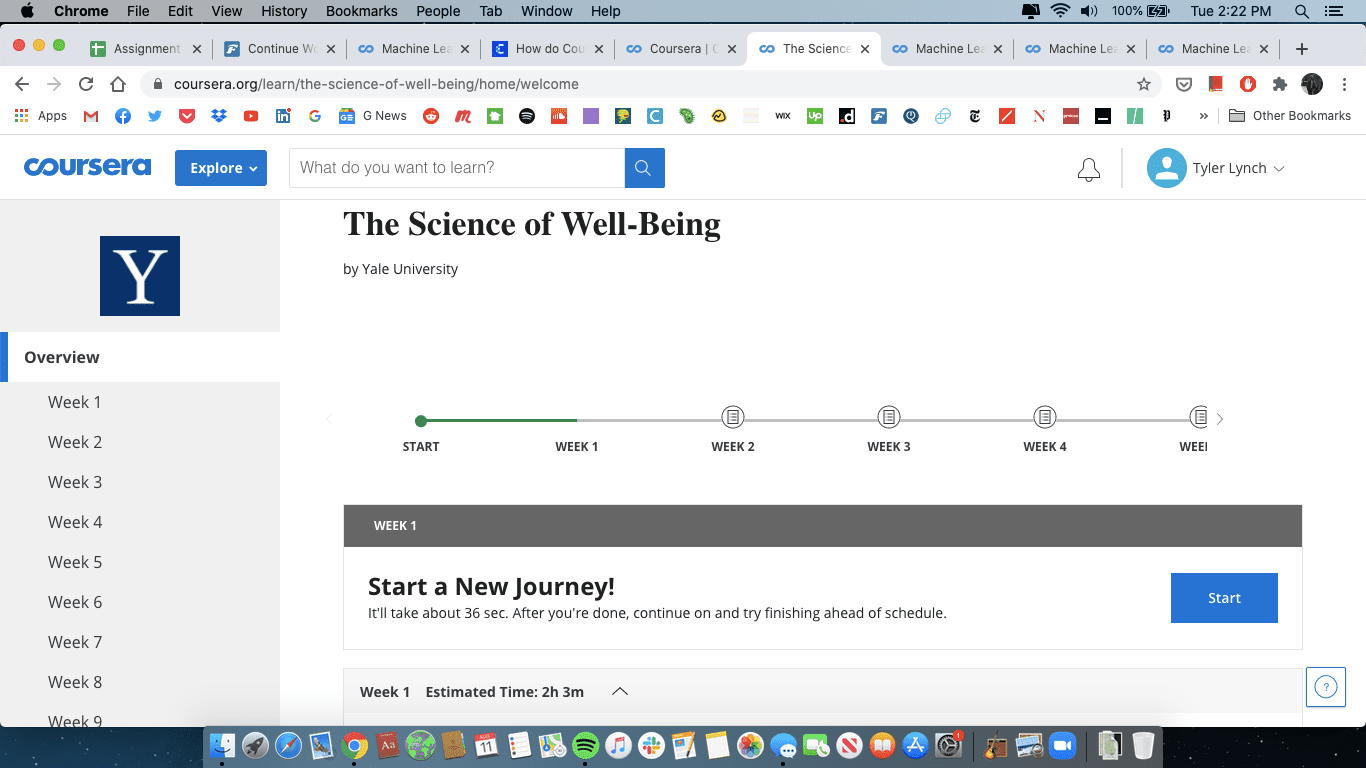1366x768 pixels.
Task: Collapse the Week 1 section chevron
Action: click(620, 691)
